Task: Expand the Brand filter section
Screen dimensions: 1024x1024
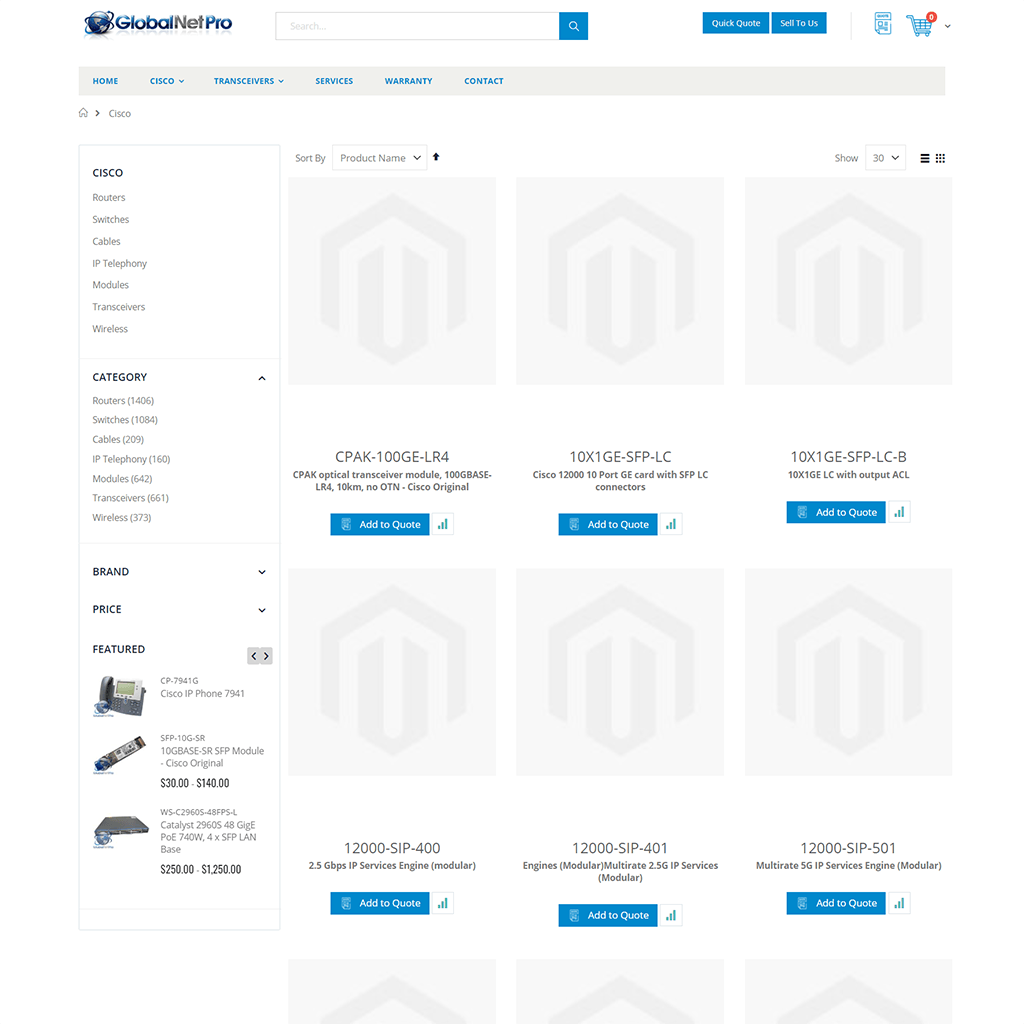Action: 262,572
